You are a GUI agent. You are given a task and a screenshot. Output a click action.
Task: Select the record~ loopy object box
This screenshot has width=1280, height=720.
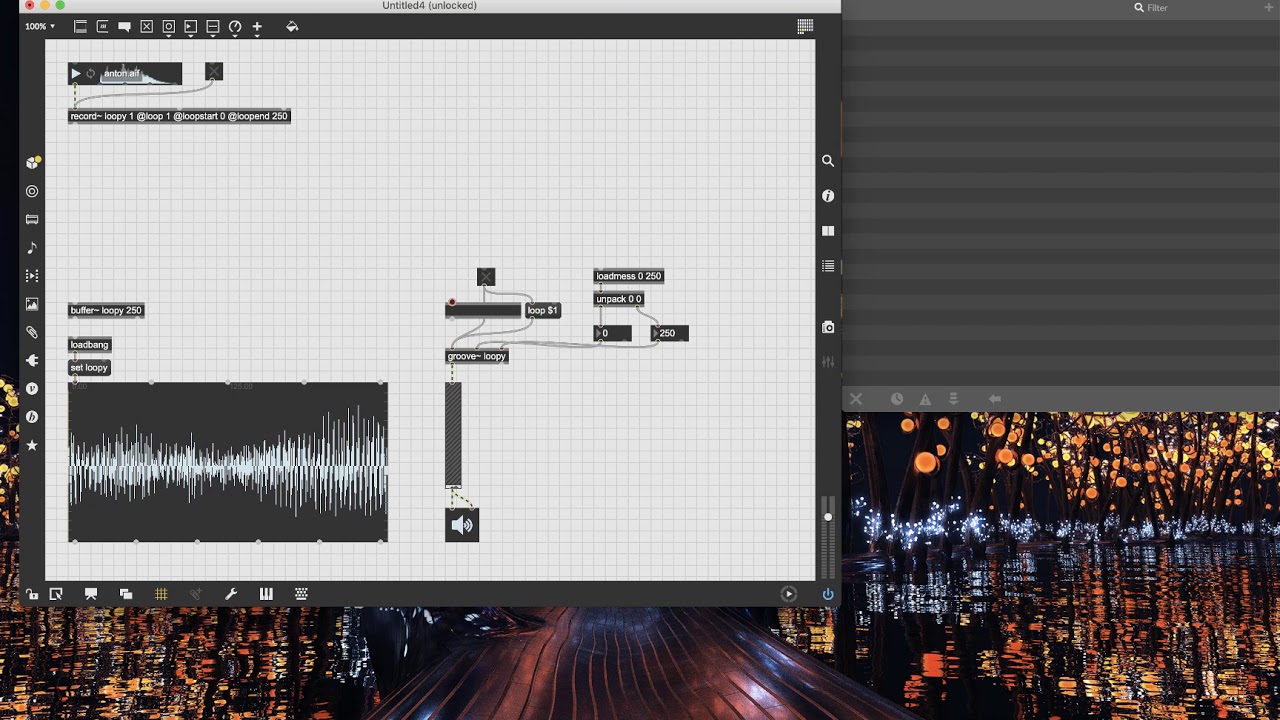point(179,116)
